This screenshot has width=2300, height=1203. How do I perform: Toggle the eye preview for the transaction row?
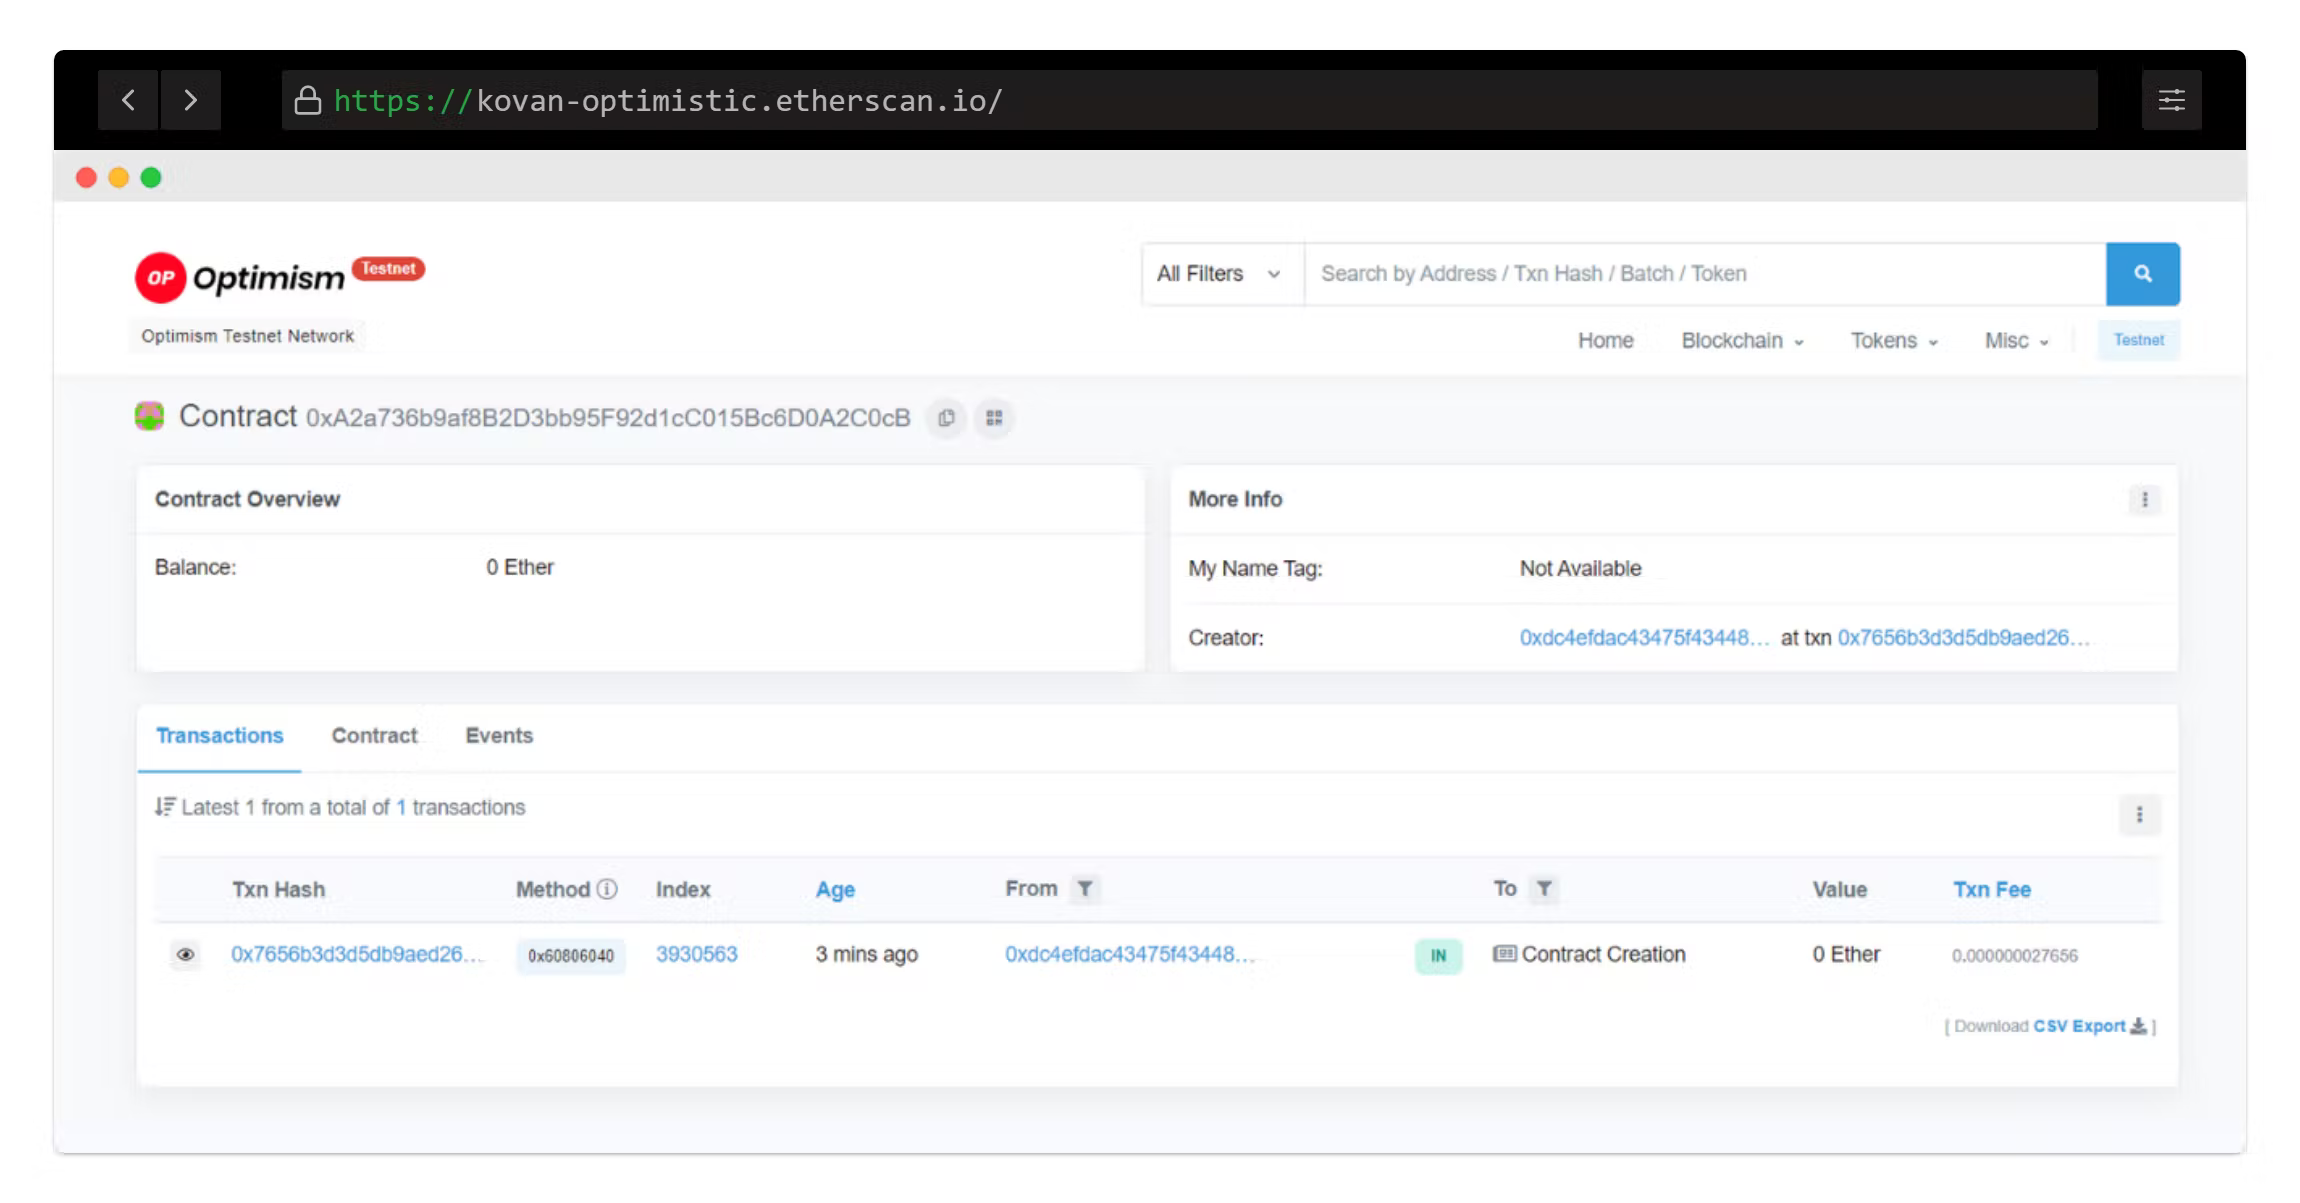tap(185, 955)
